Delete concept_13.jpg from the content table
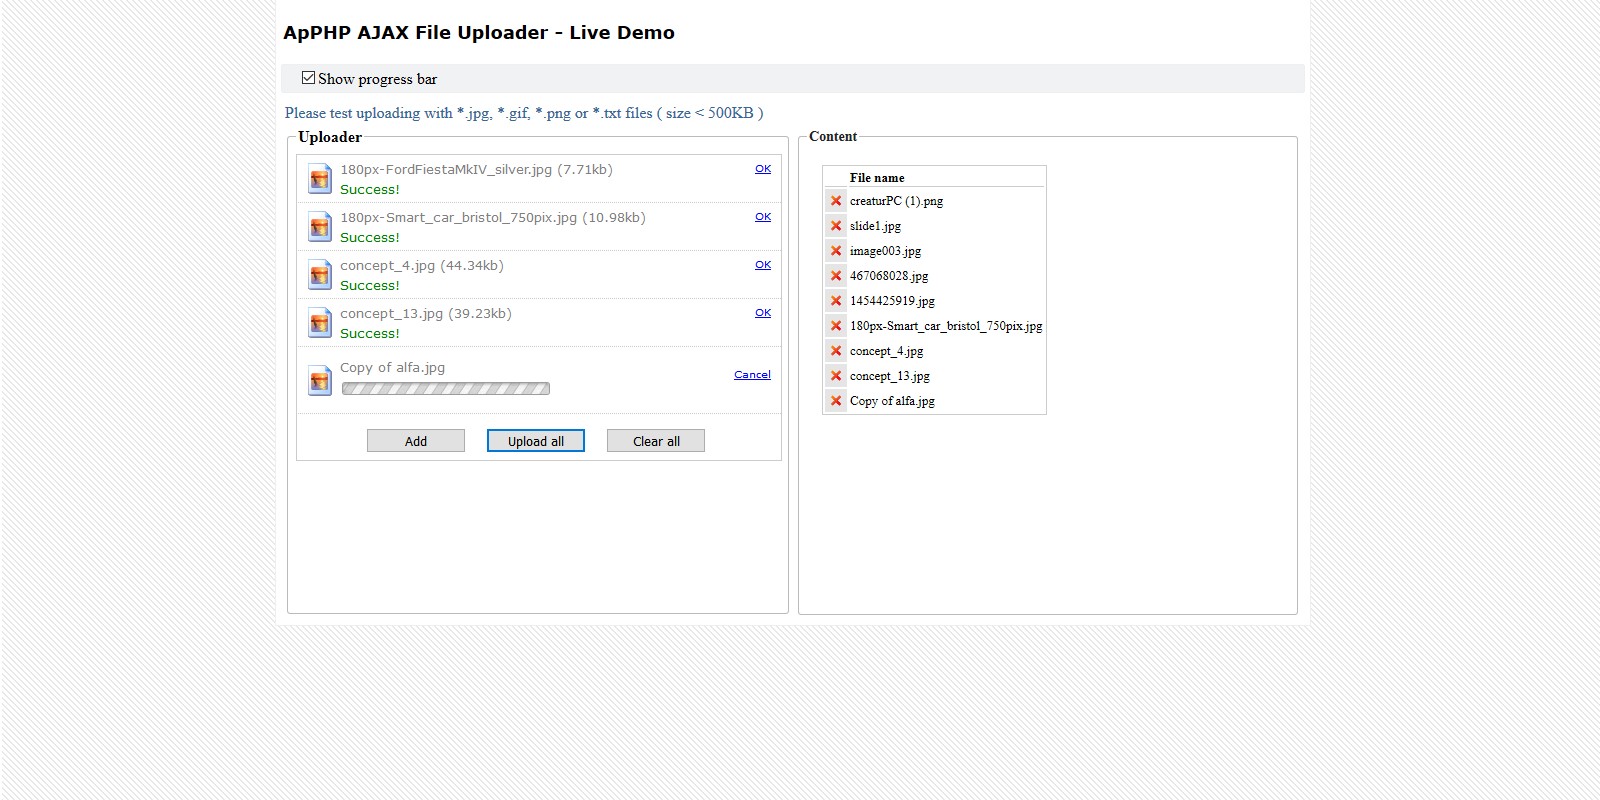This screenshot has width=1600, height=800. pyautogui.click(x=836, y=376)
